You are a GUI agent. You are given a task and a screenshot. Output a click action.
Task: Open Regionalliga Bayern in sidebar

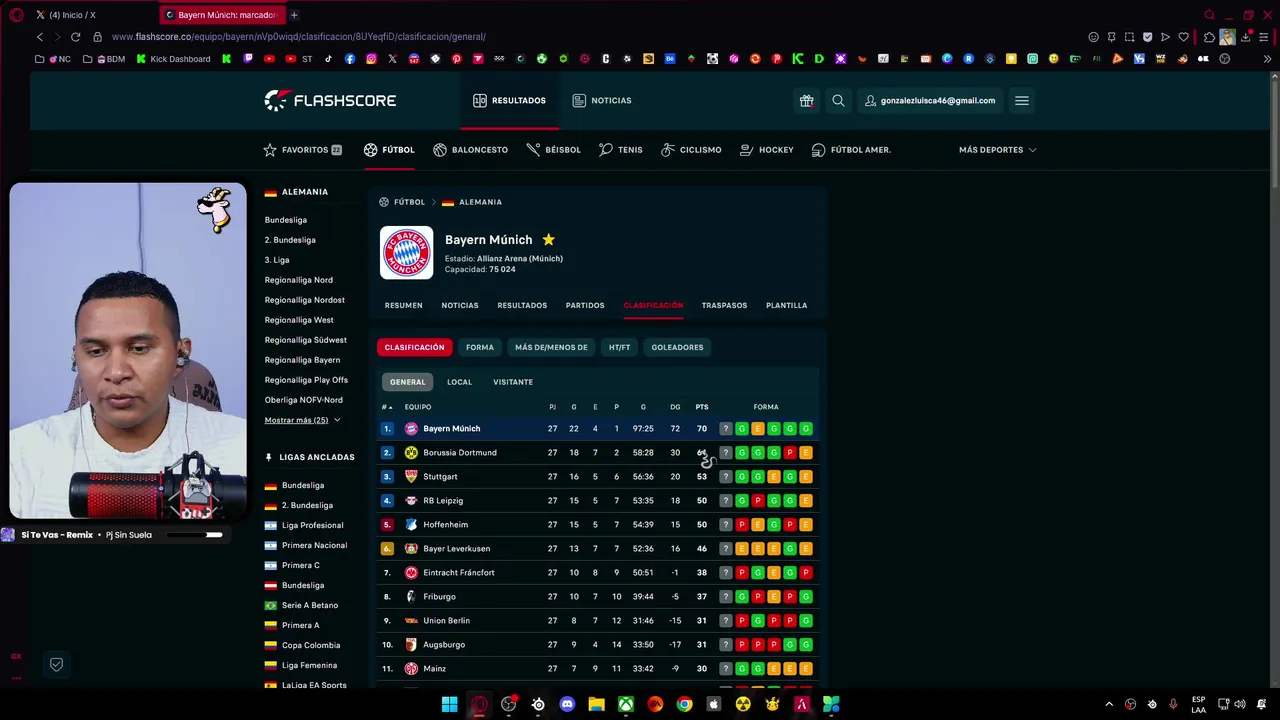[x=302, y=360]
